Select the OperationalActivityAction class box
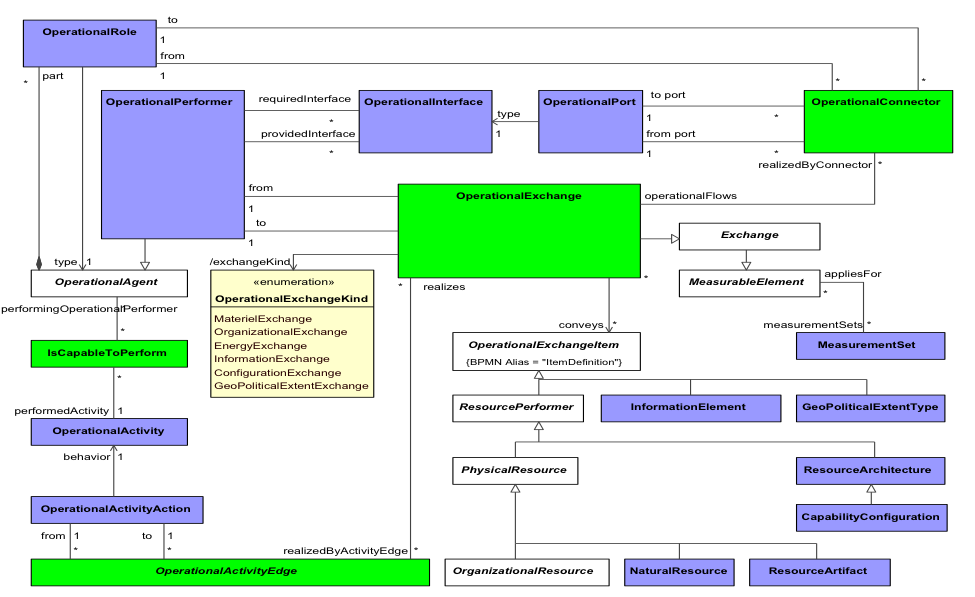Image resolution: width=975 pixels, height=597 pixels. tap(117, 509)
